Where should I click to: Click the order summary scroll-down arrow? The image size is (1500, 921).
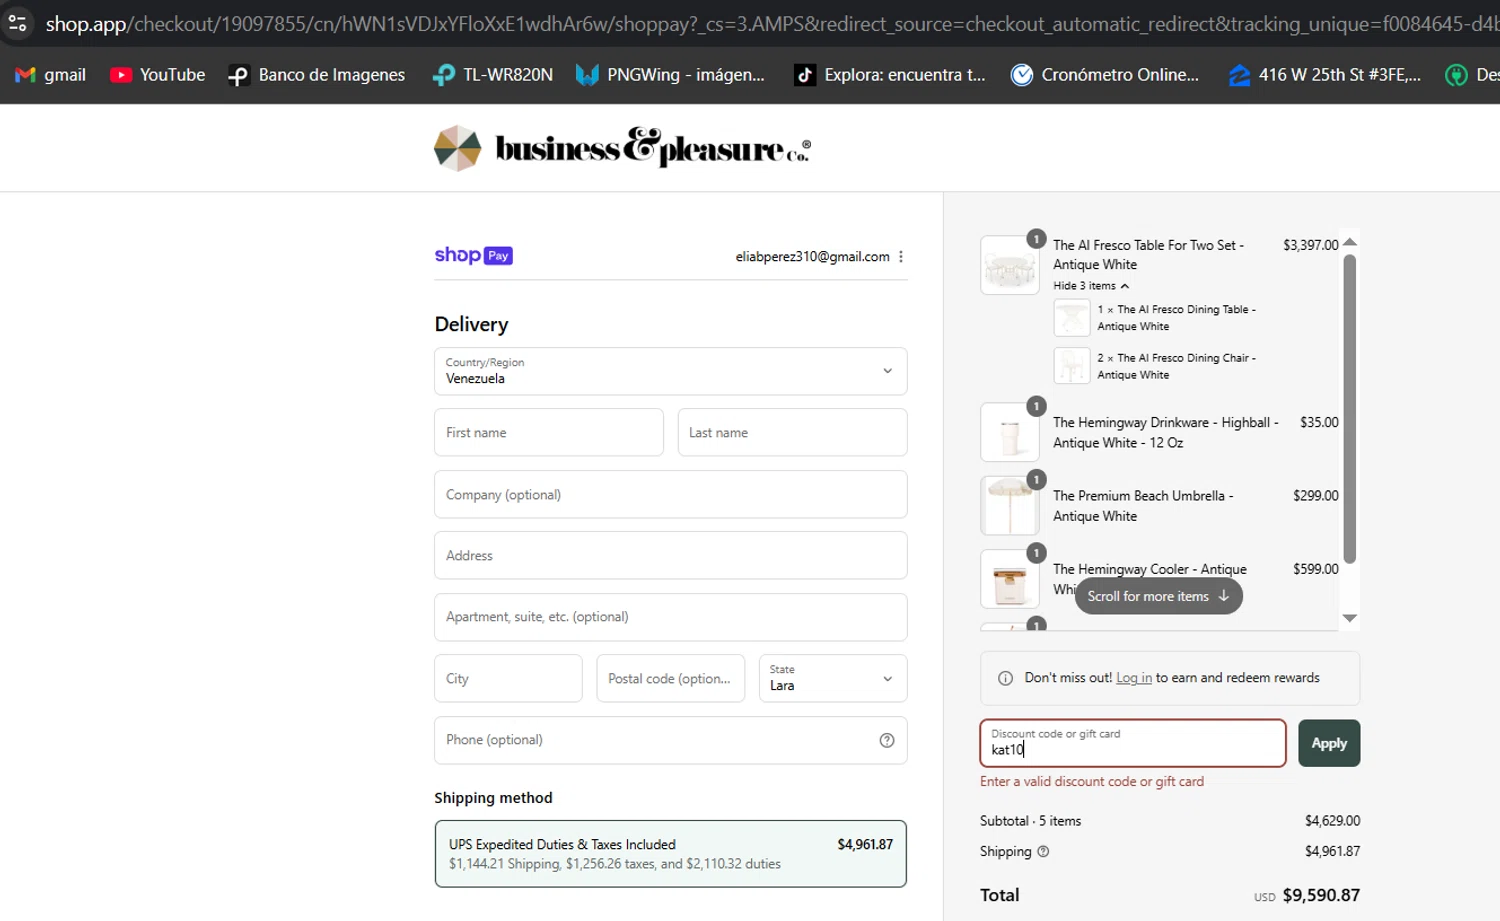pyautogui.click(x=1349, y=618)
